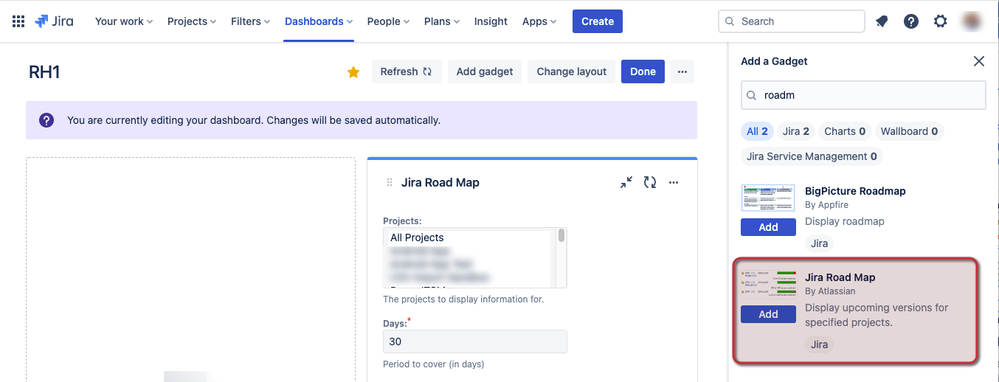999x382 pixels.
Task: Click the Days input field
Action: pyautogui.click(x=475, y=341)
